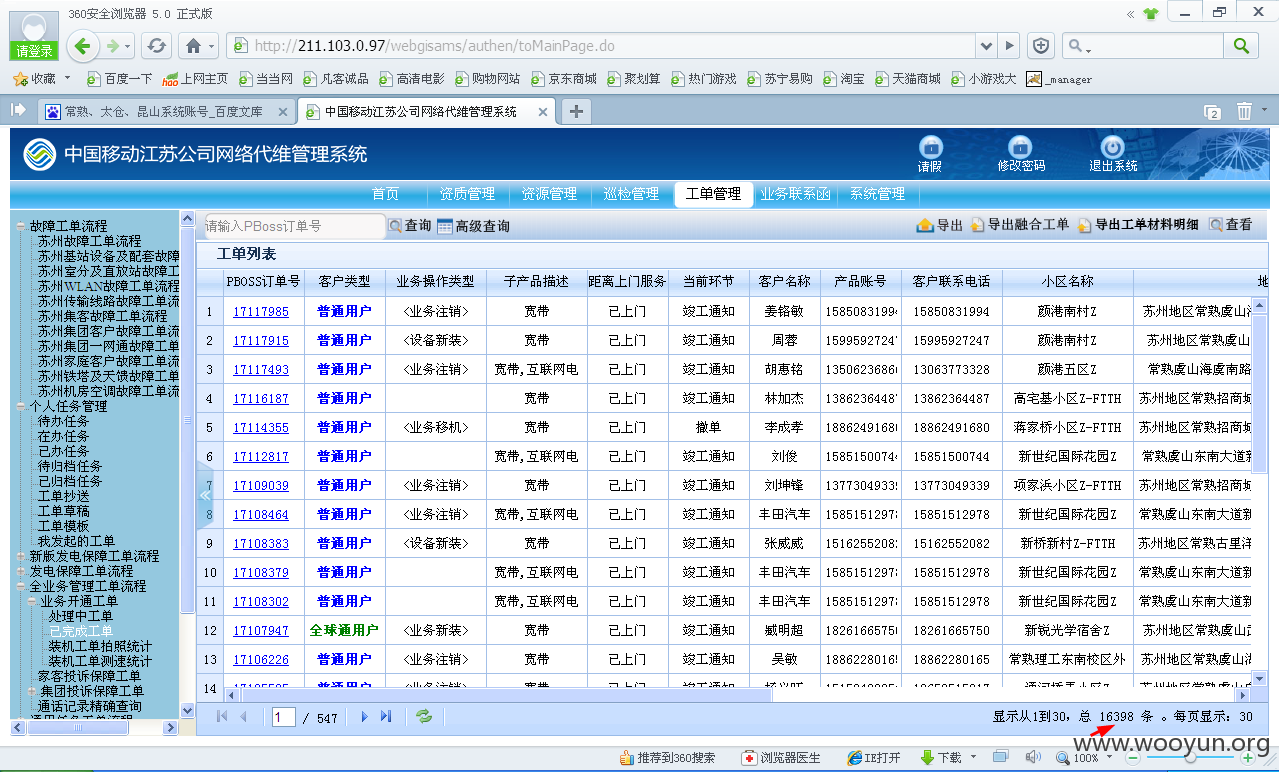
Task: Open a new browser tab with plus
Action: coord(575,111)
